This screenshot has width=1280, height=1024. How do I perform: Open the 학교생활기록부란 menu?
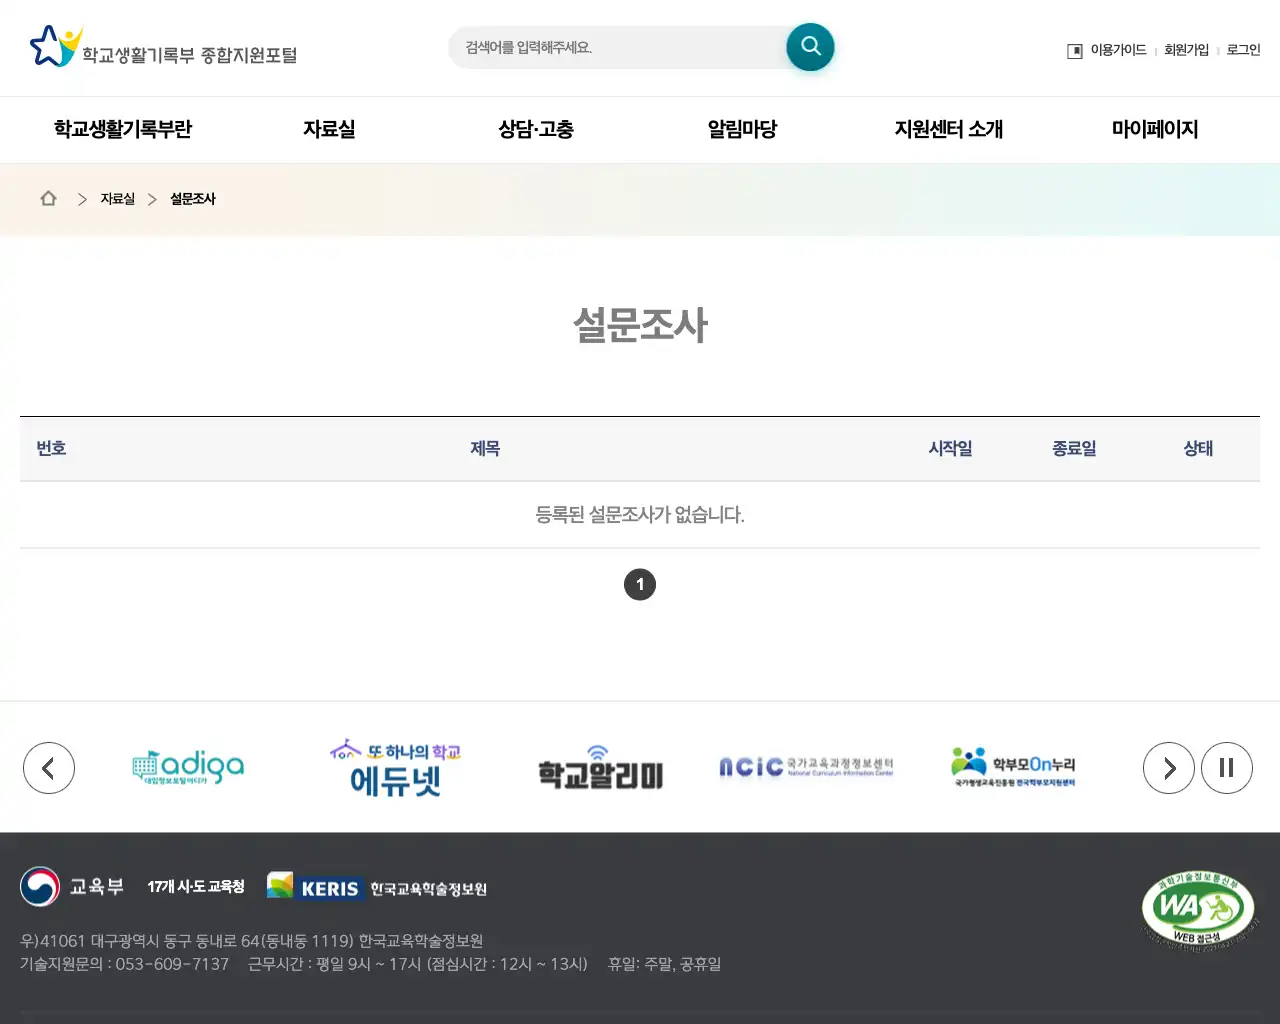pos(123,129)
